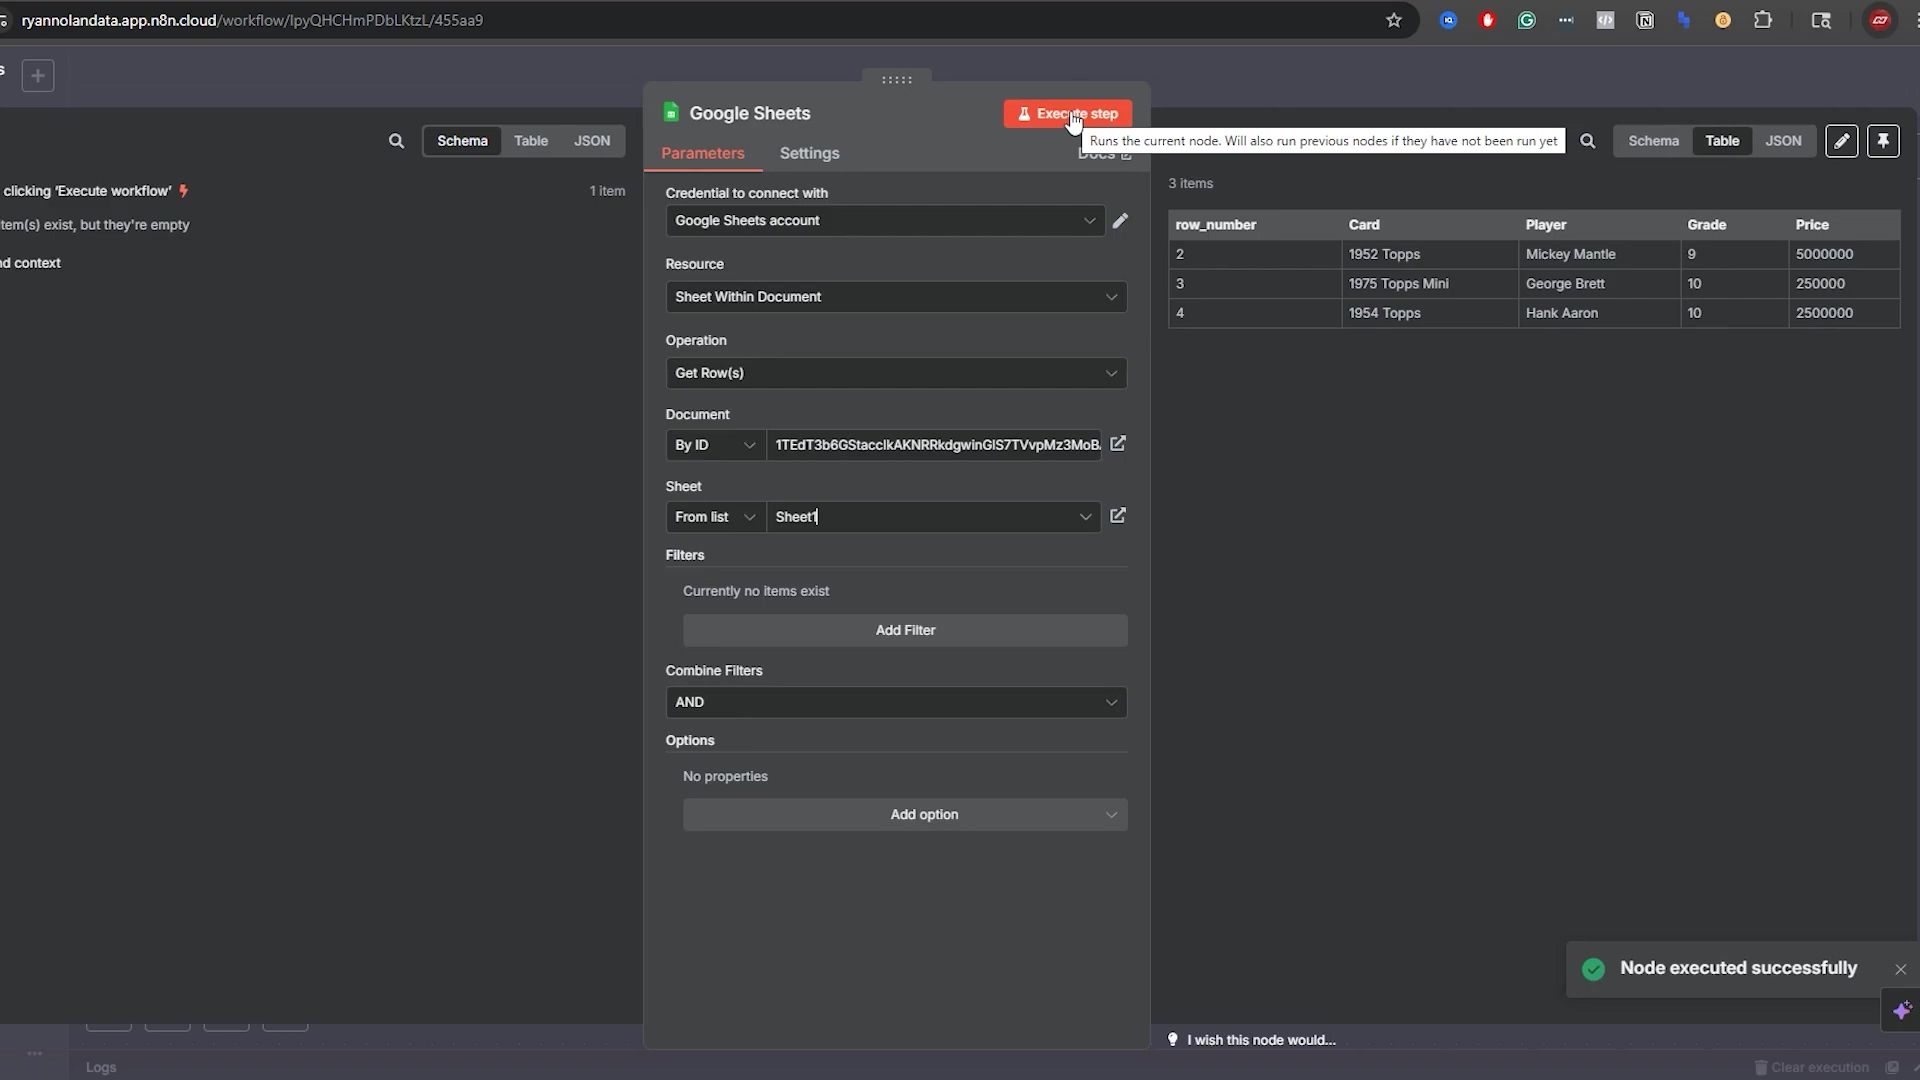This screenshot has width=1920, height=1080.
Task: Click the AI assistant sparkle icon
Action: [x=1901, y=1010]
